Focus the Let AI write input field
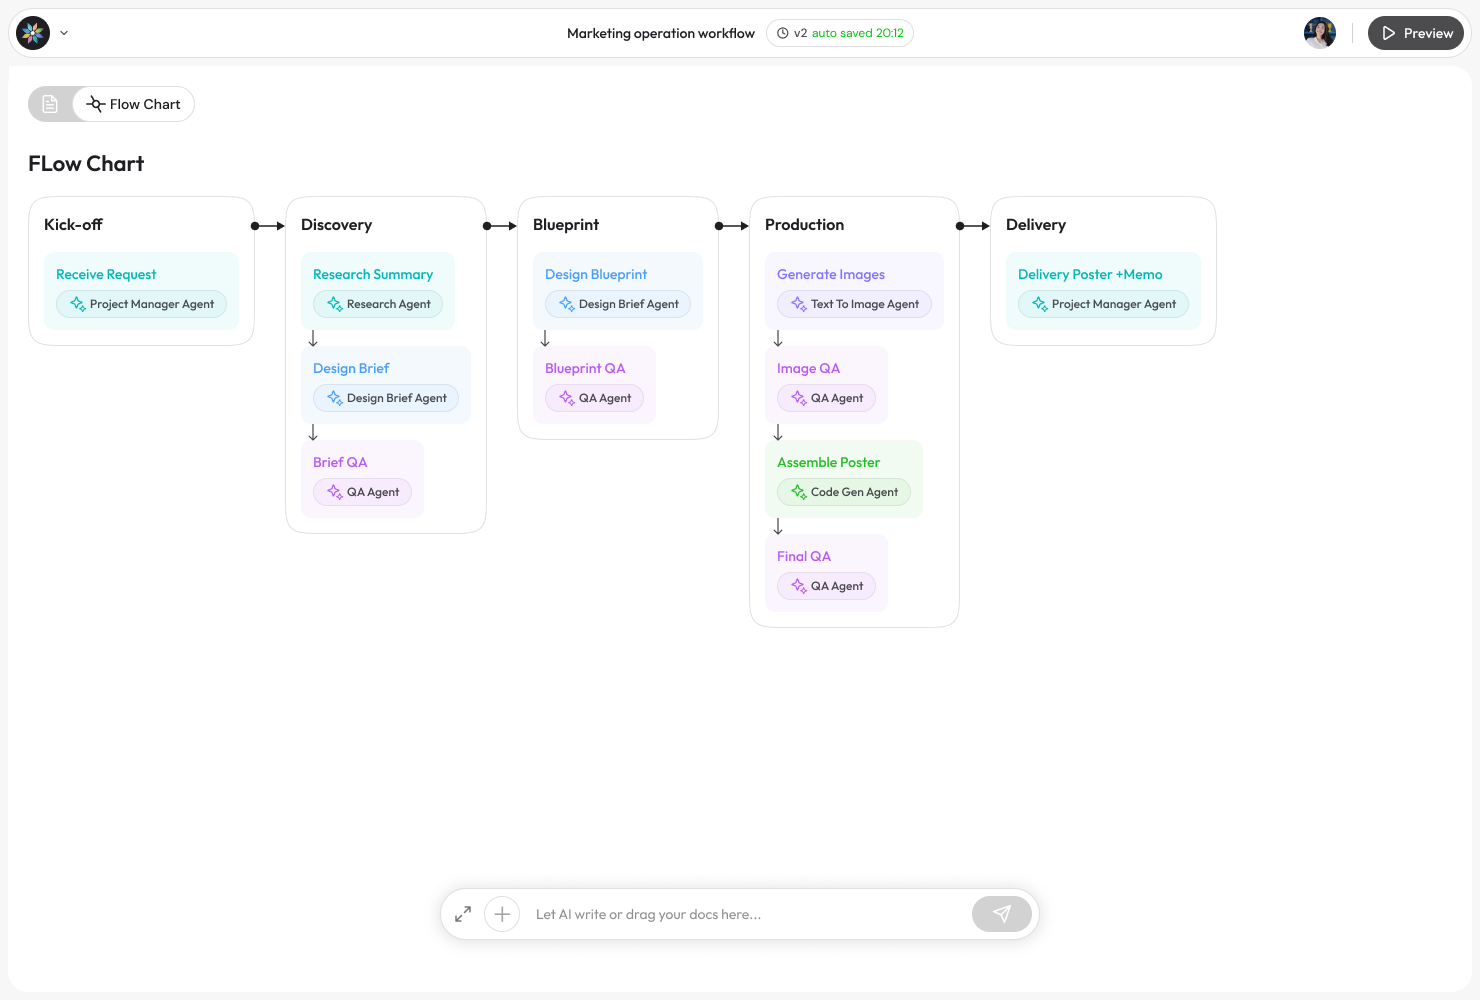 coord(740,914)
